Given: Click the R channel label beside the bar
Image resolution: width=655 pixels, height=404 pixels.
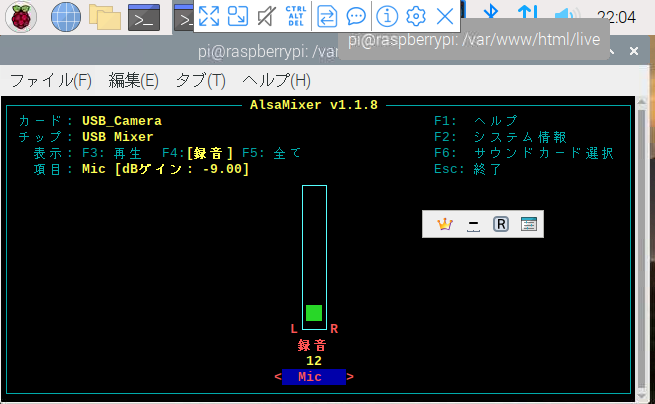Looking at the screenshot, I should point(334,329).
